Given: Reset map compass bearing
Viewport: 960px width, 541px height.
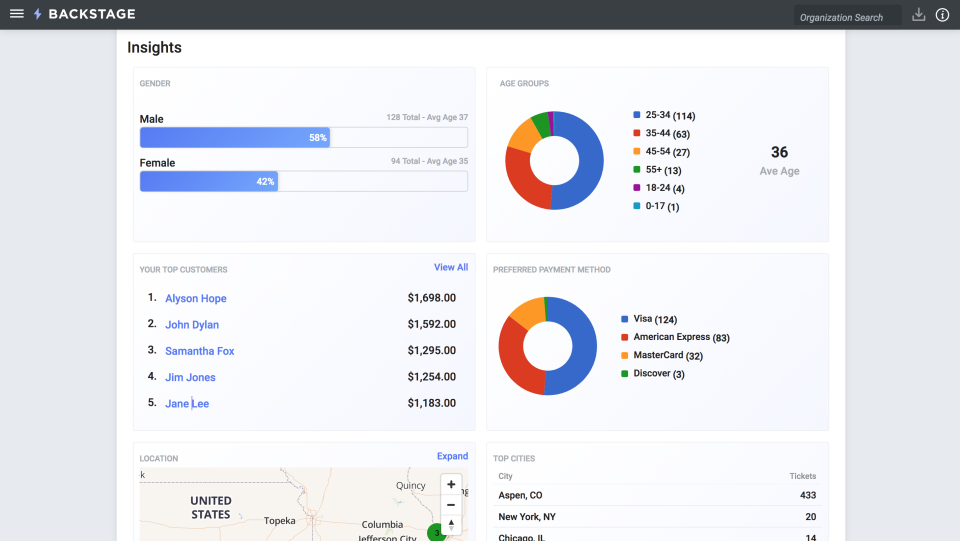Looking at the screenshot, I should click(451, 525).
